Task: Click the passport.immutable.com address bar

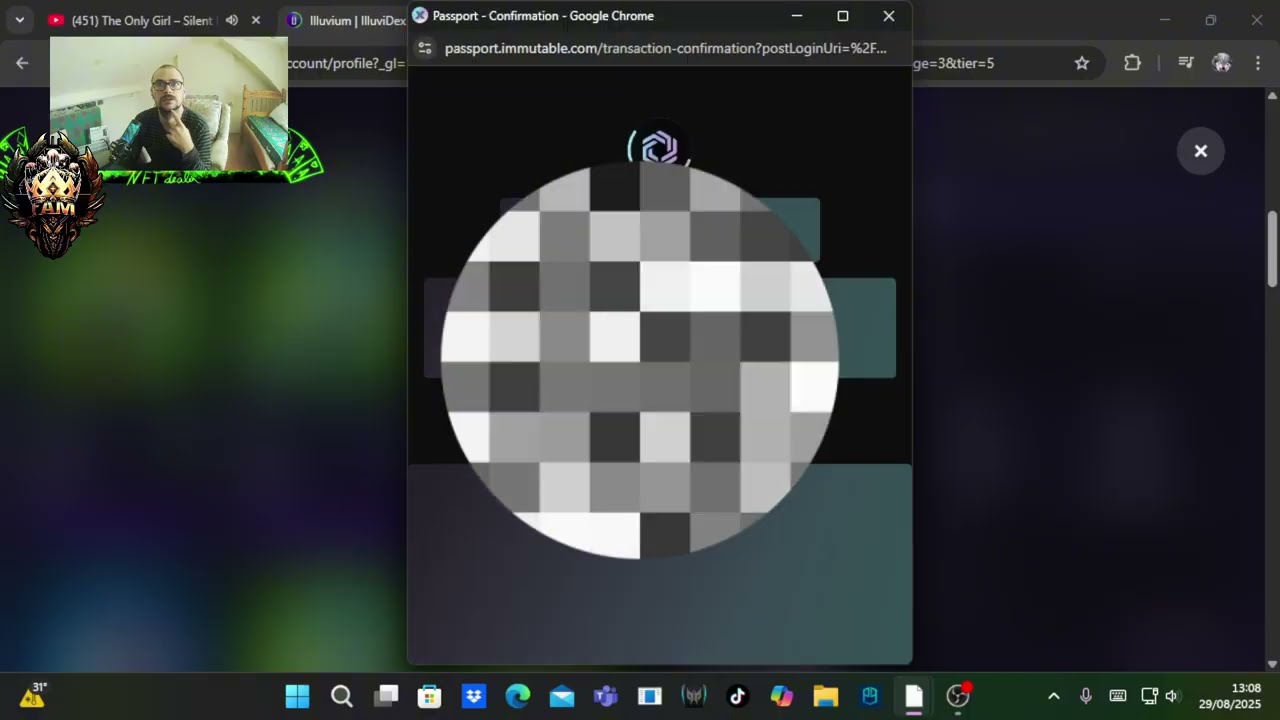Action: 665,48
